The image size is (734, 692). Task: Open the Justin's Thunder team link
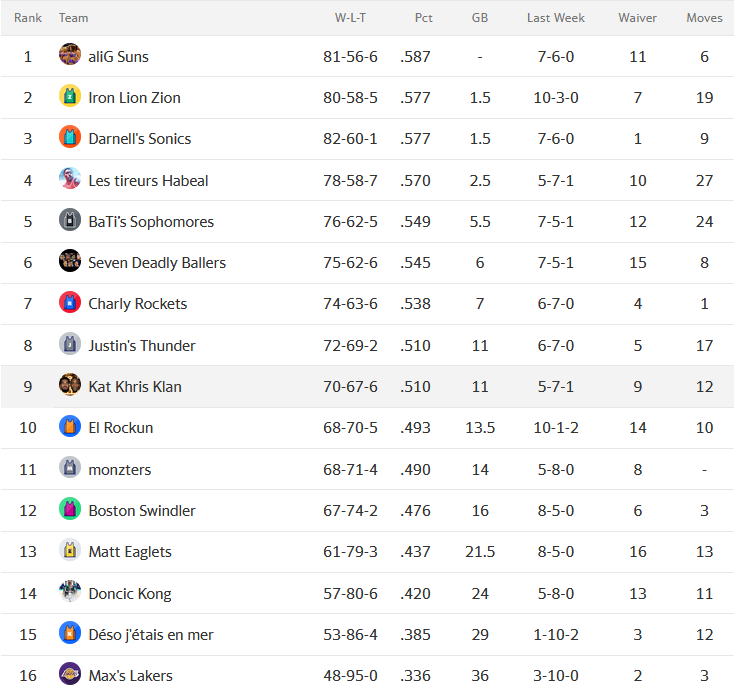click(142, 346)
